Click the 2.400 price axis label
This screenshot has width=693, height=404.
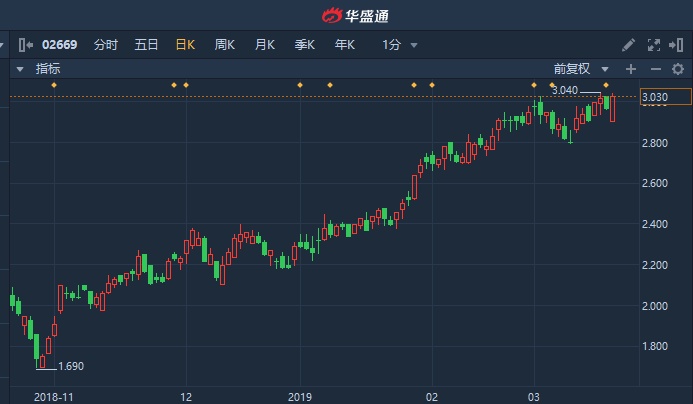pyautogui.click(x=655, y=224)
